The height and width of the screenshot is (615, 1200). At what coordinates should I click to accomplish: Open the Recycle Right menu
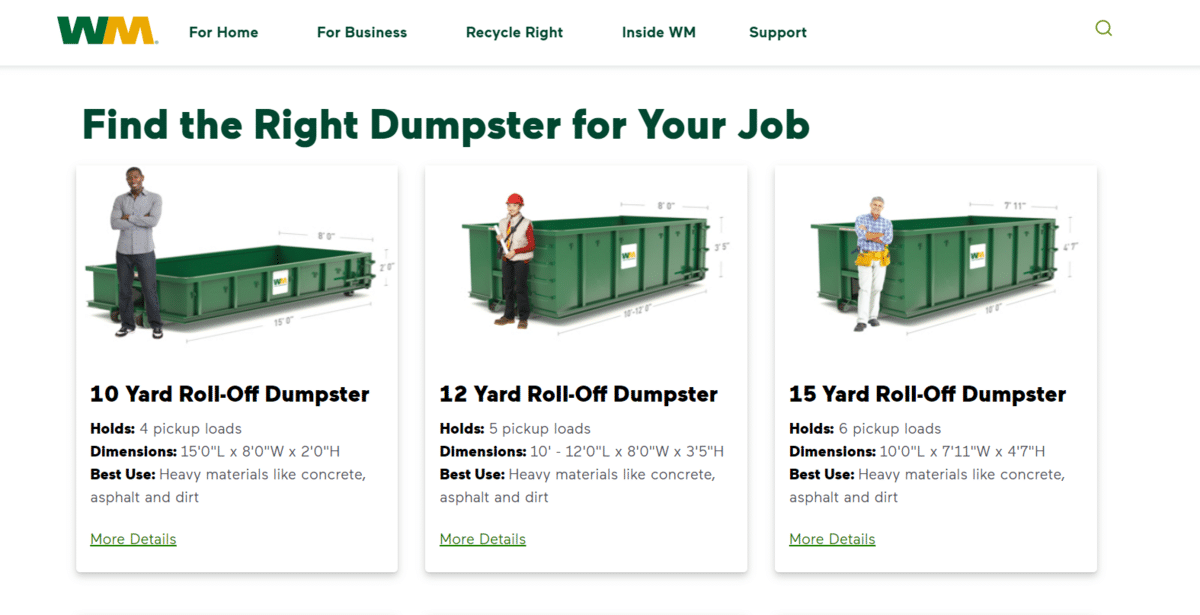[514, 32]
